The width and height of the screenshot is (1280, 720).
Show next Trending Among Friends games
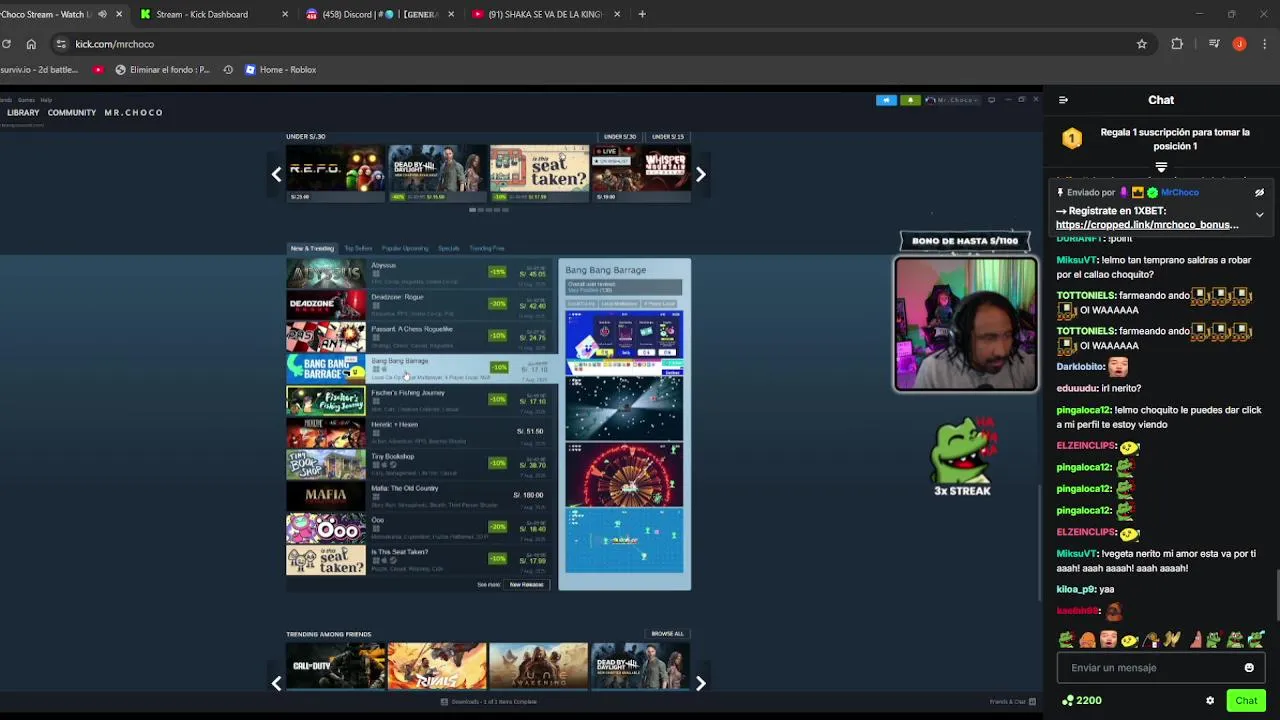701,683
